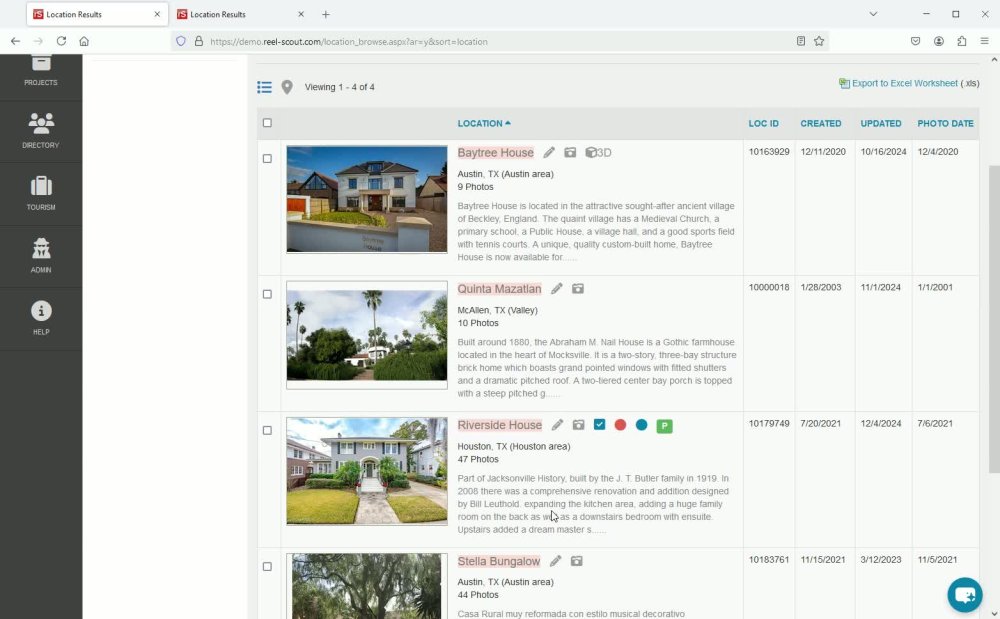
Task: Open browser extensions menu
Action: point(962,41)
